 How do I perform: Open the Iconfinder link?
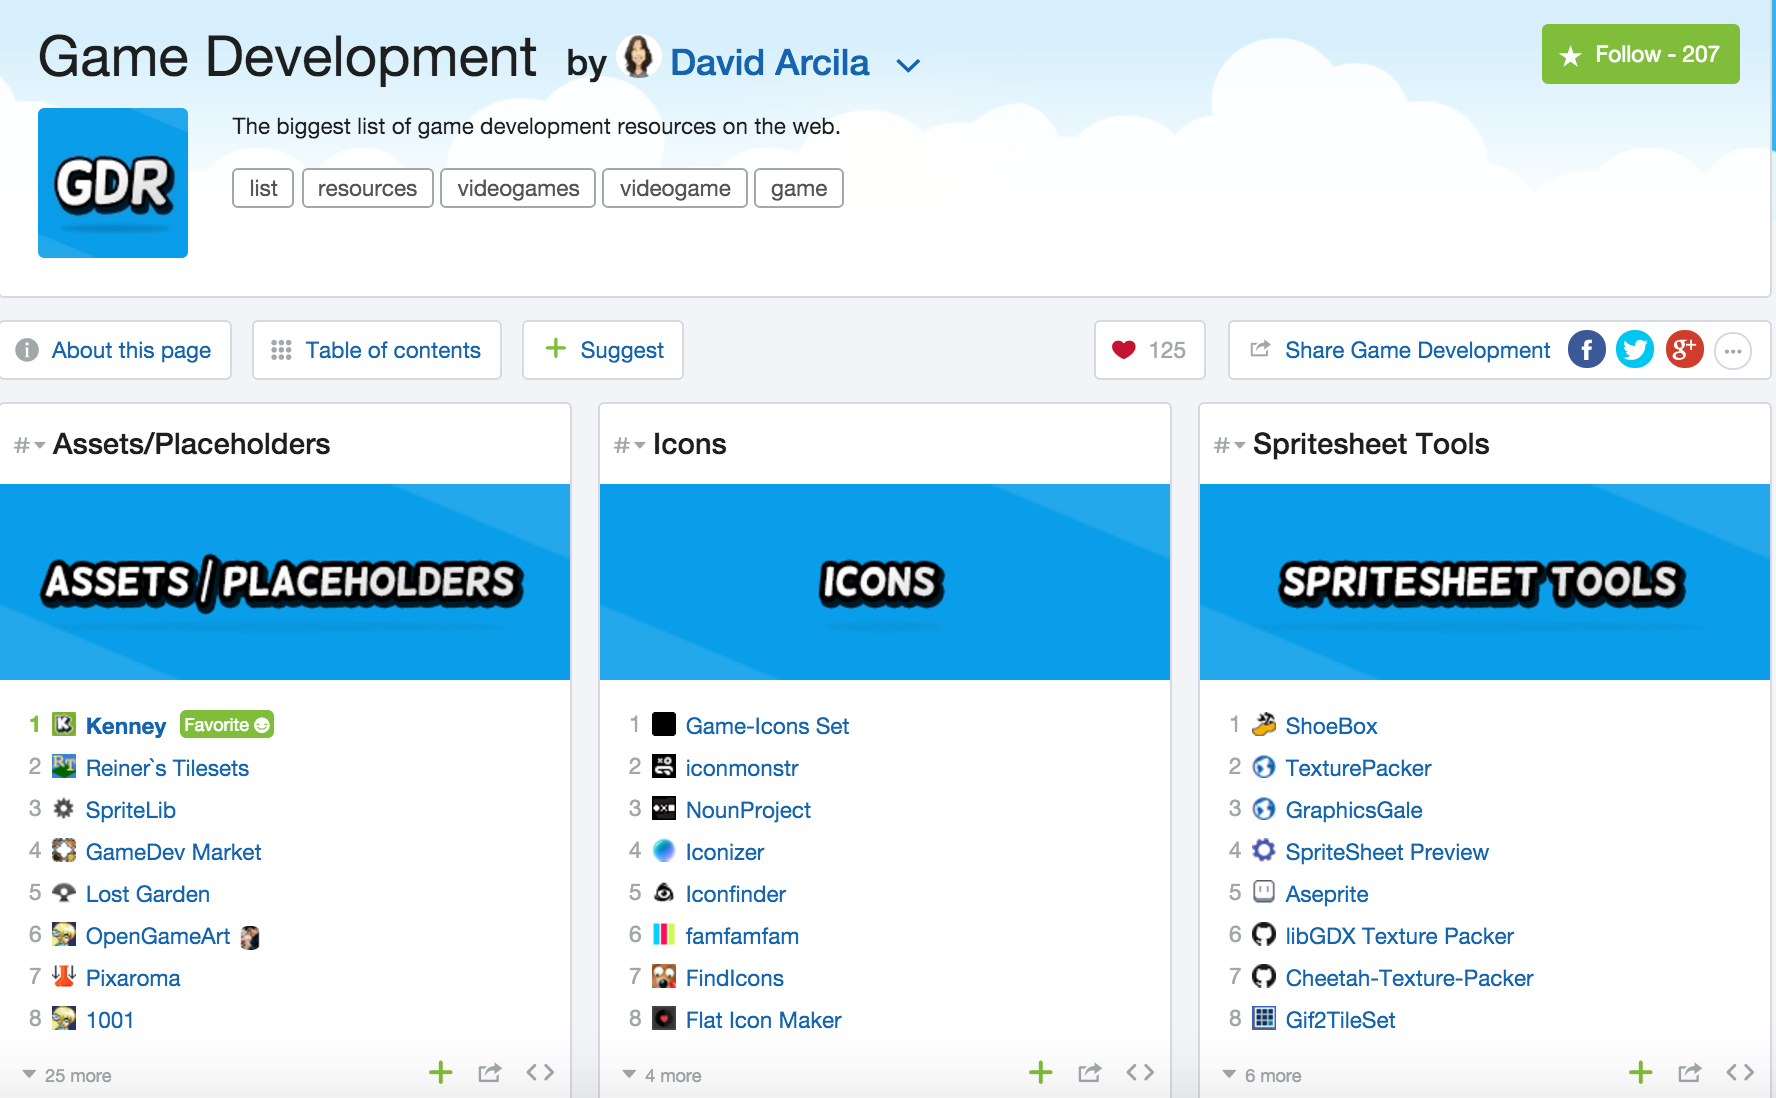tap(736, 894)
